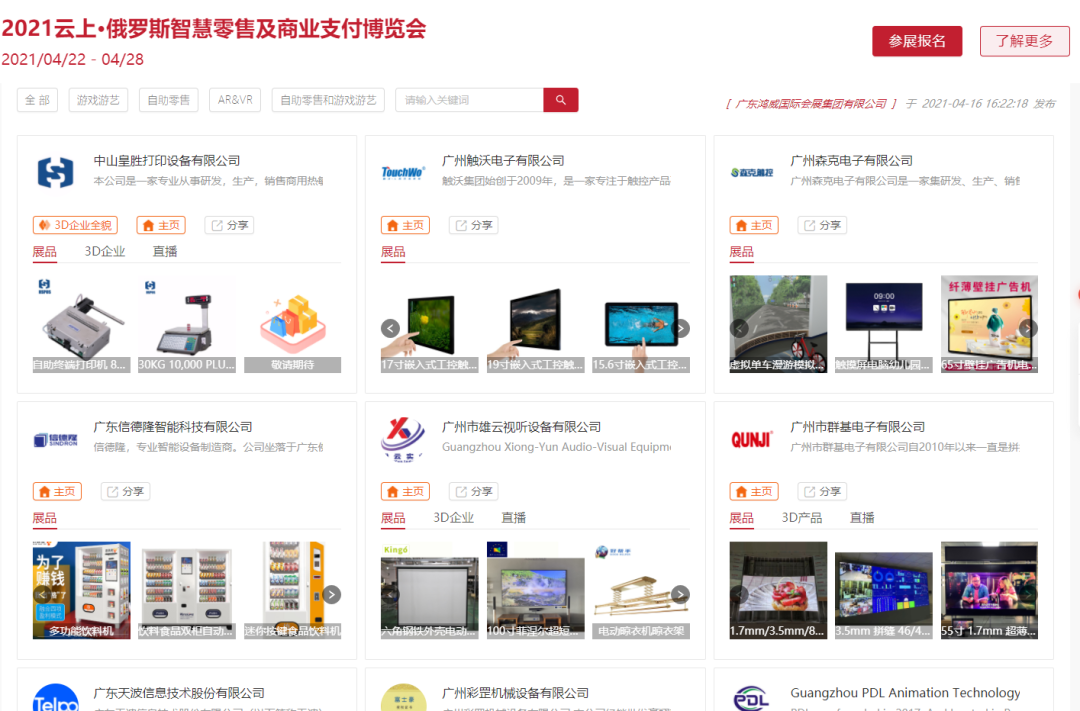Open 广州市雄云视听设备 logo icon
Image resolution: width=1080 pixels, height=711 pixels.
[403, 438]
